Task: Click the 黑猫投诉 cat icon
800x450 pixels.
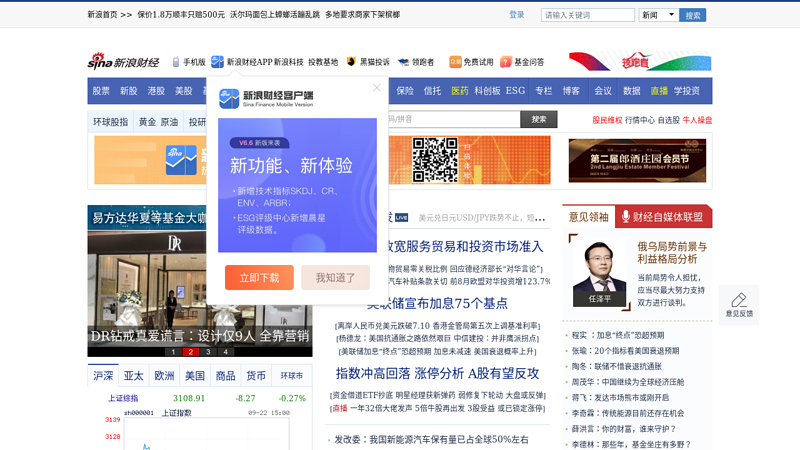Action: click(351, 62)
